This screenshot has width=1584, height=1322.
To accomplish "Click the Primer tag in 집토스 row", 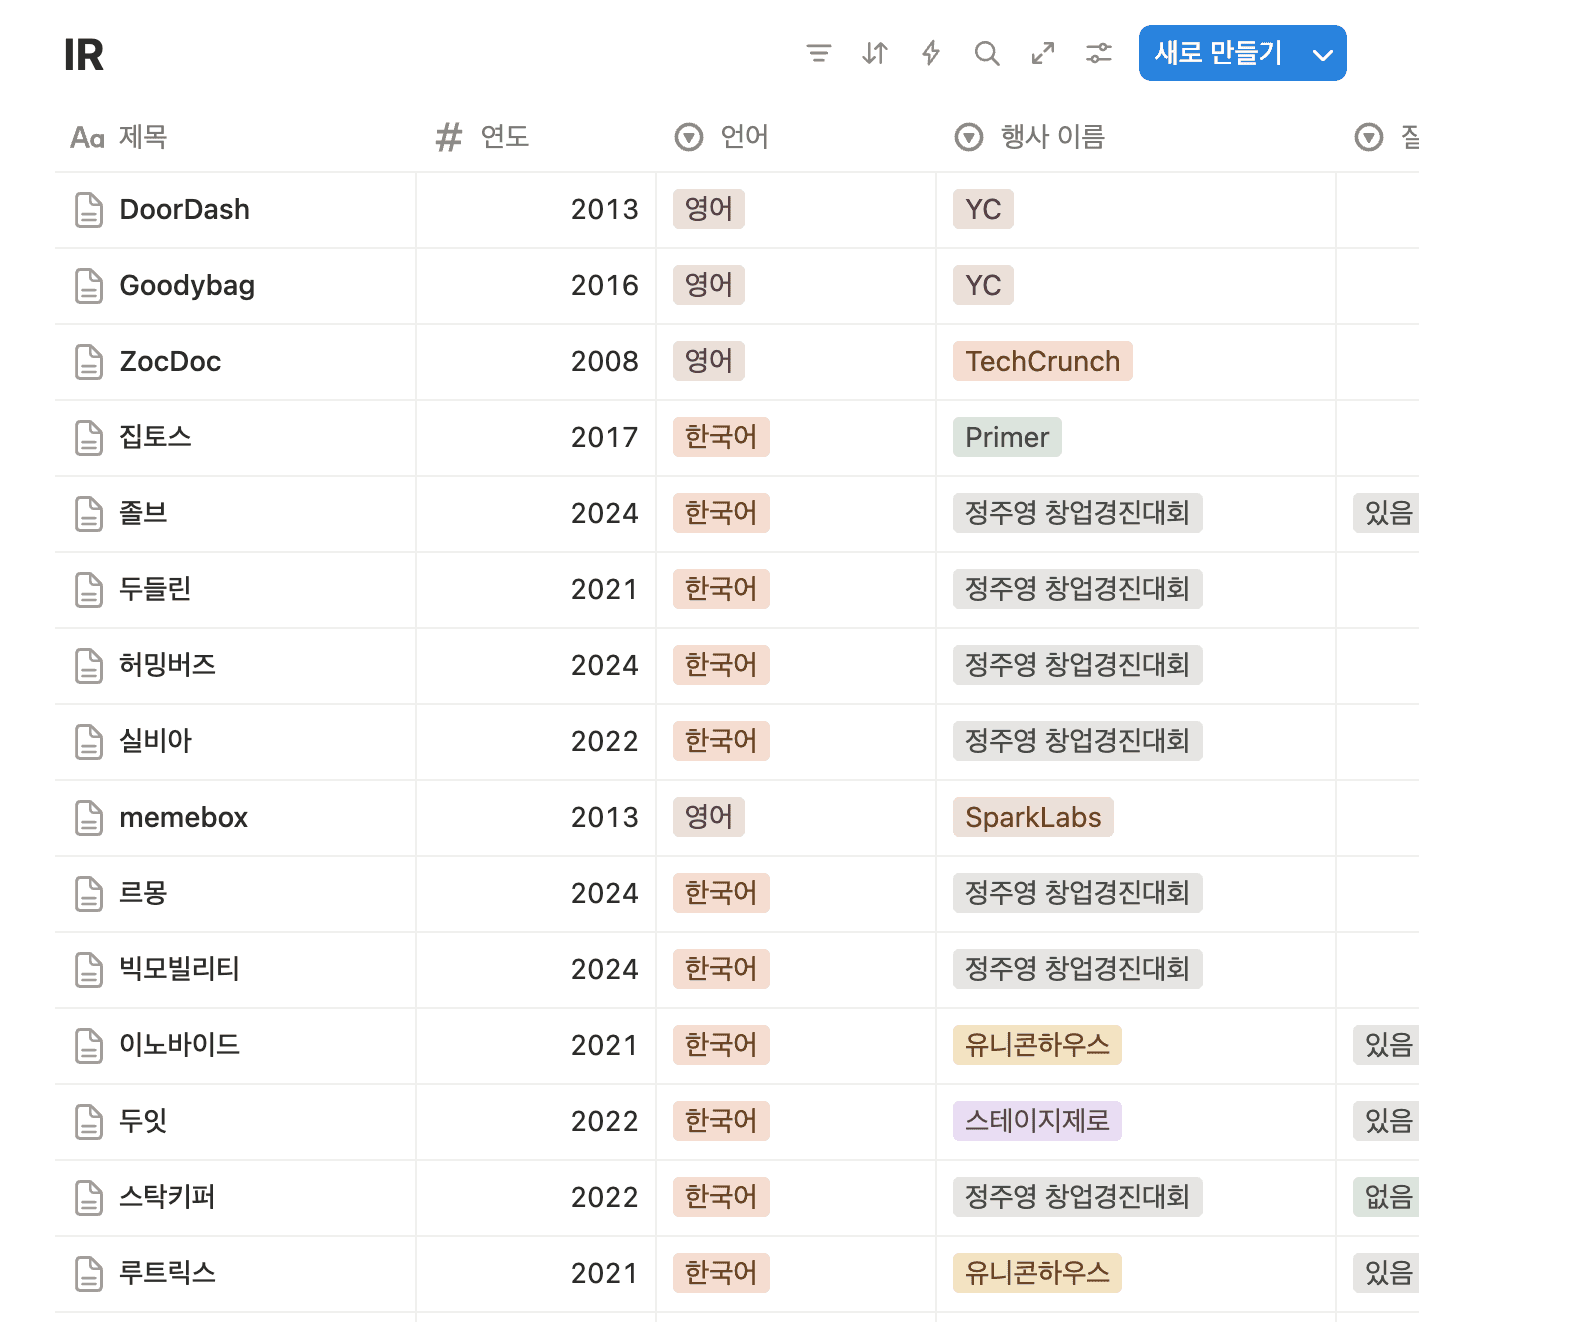I will point(1006,437).
